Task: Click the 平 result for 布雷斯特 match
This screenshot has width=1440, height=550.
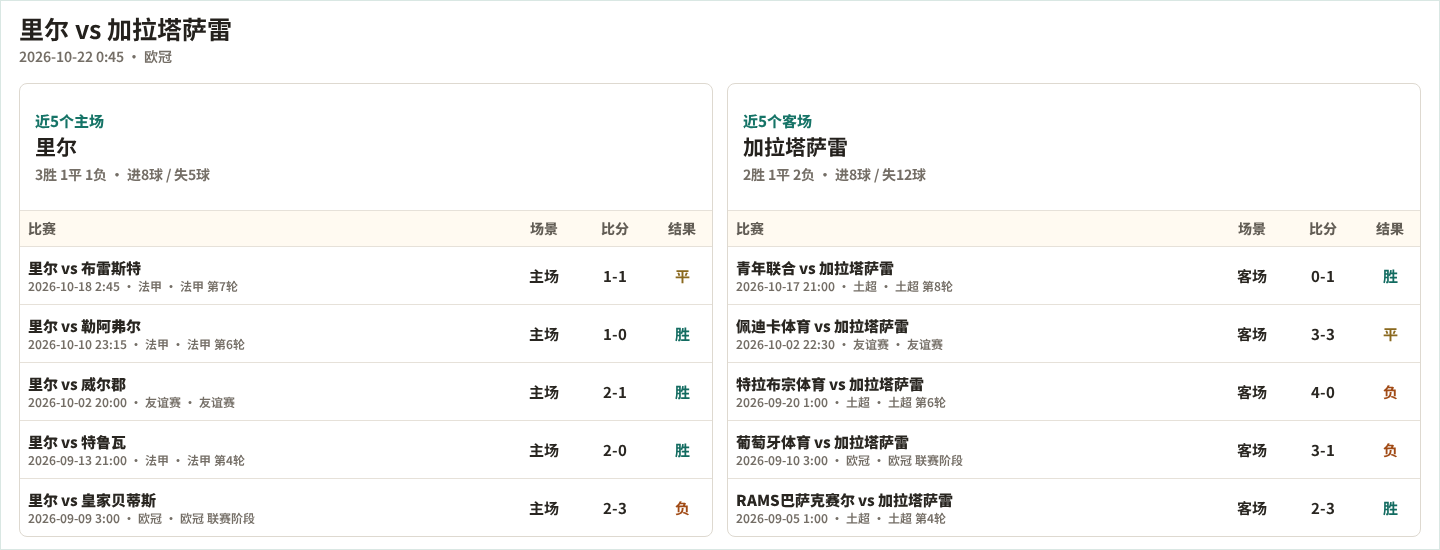Action: 682,276
